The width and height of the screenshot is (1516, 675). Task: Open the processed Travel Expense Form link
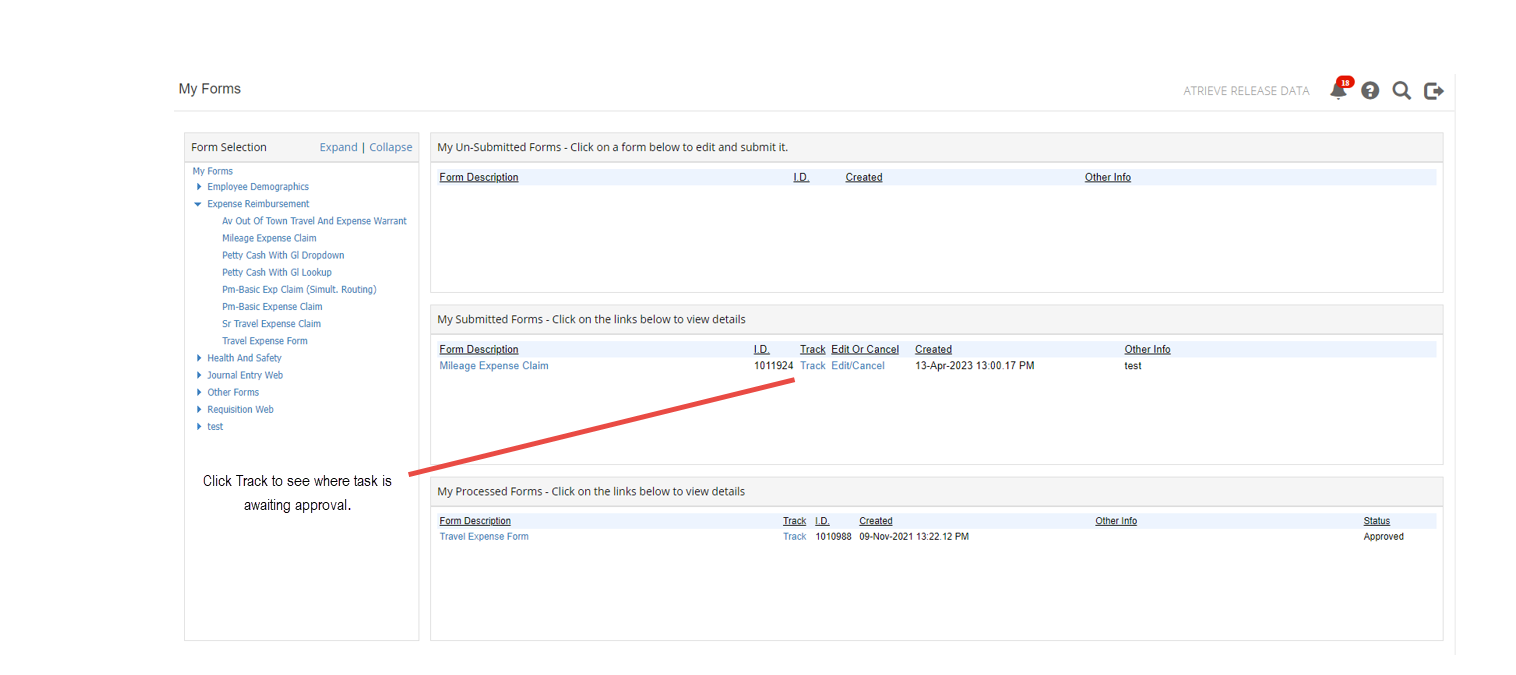coord(484,537)
